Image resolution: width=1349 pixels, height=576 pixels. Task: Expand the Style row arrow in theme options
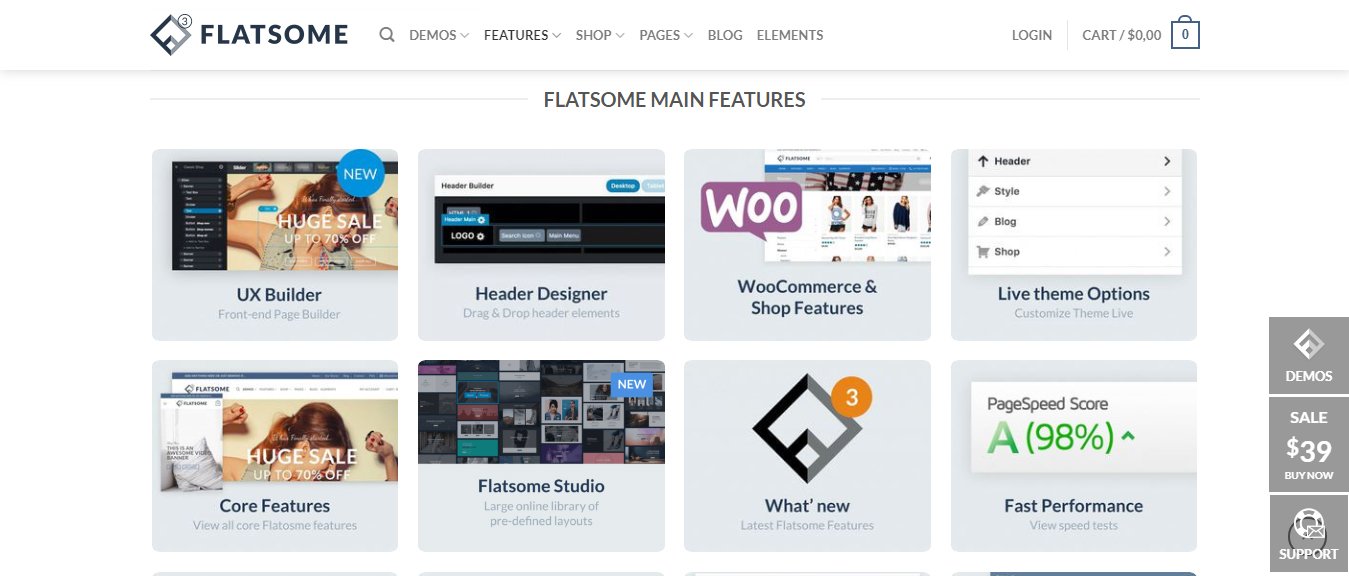1167,191
